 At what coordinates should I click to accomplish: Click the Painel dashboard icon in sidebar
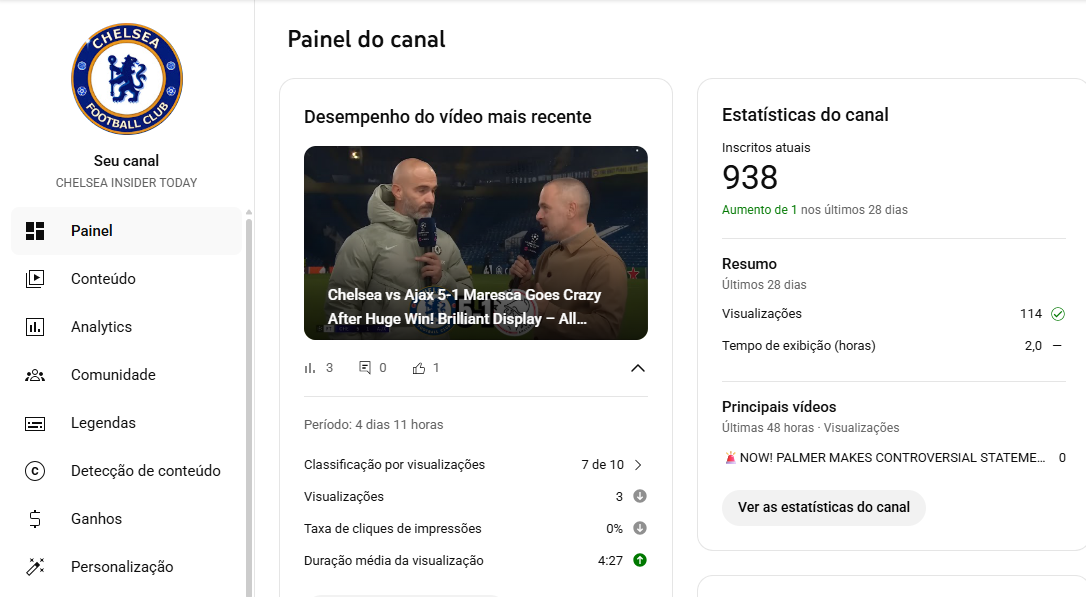coord(35,231)
